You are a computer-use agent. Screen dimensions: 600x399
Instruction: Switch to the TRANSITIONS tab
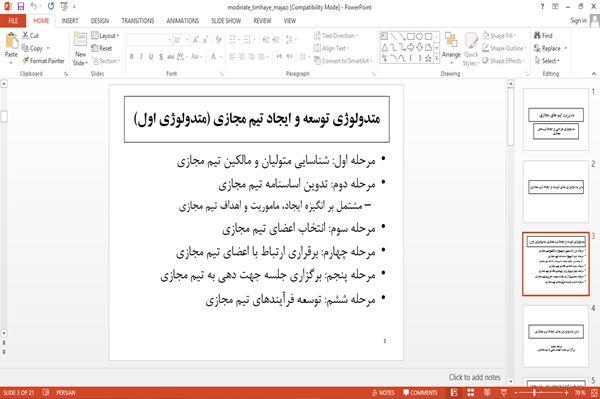tap(138, 21)
